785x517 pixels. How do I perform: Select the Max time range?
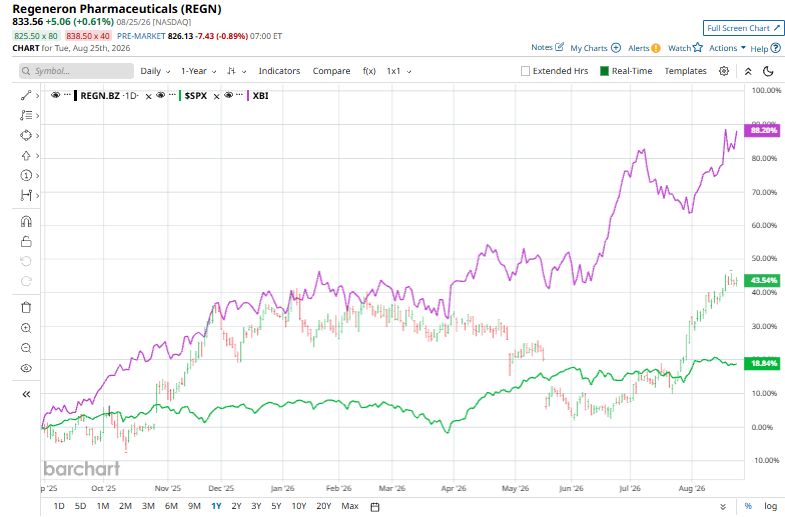click(x=350, y=506)
